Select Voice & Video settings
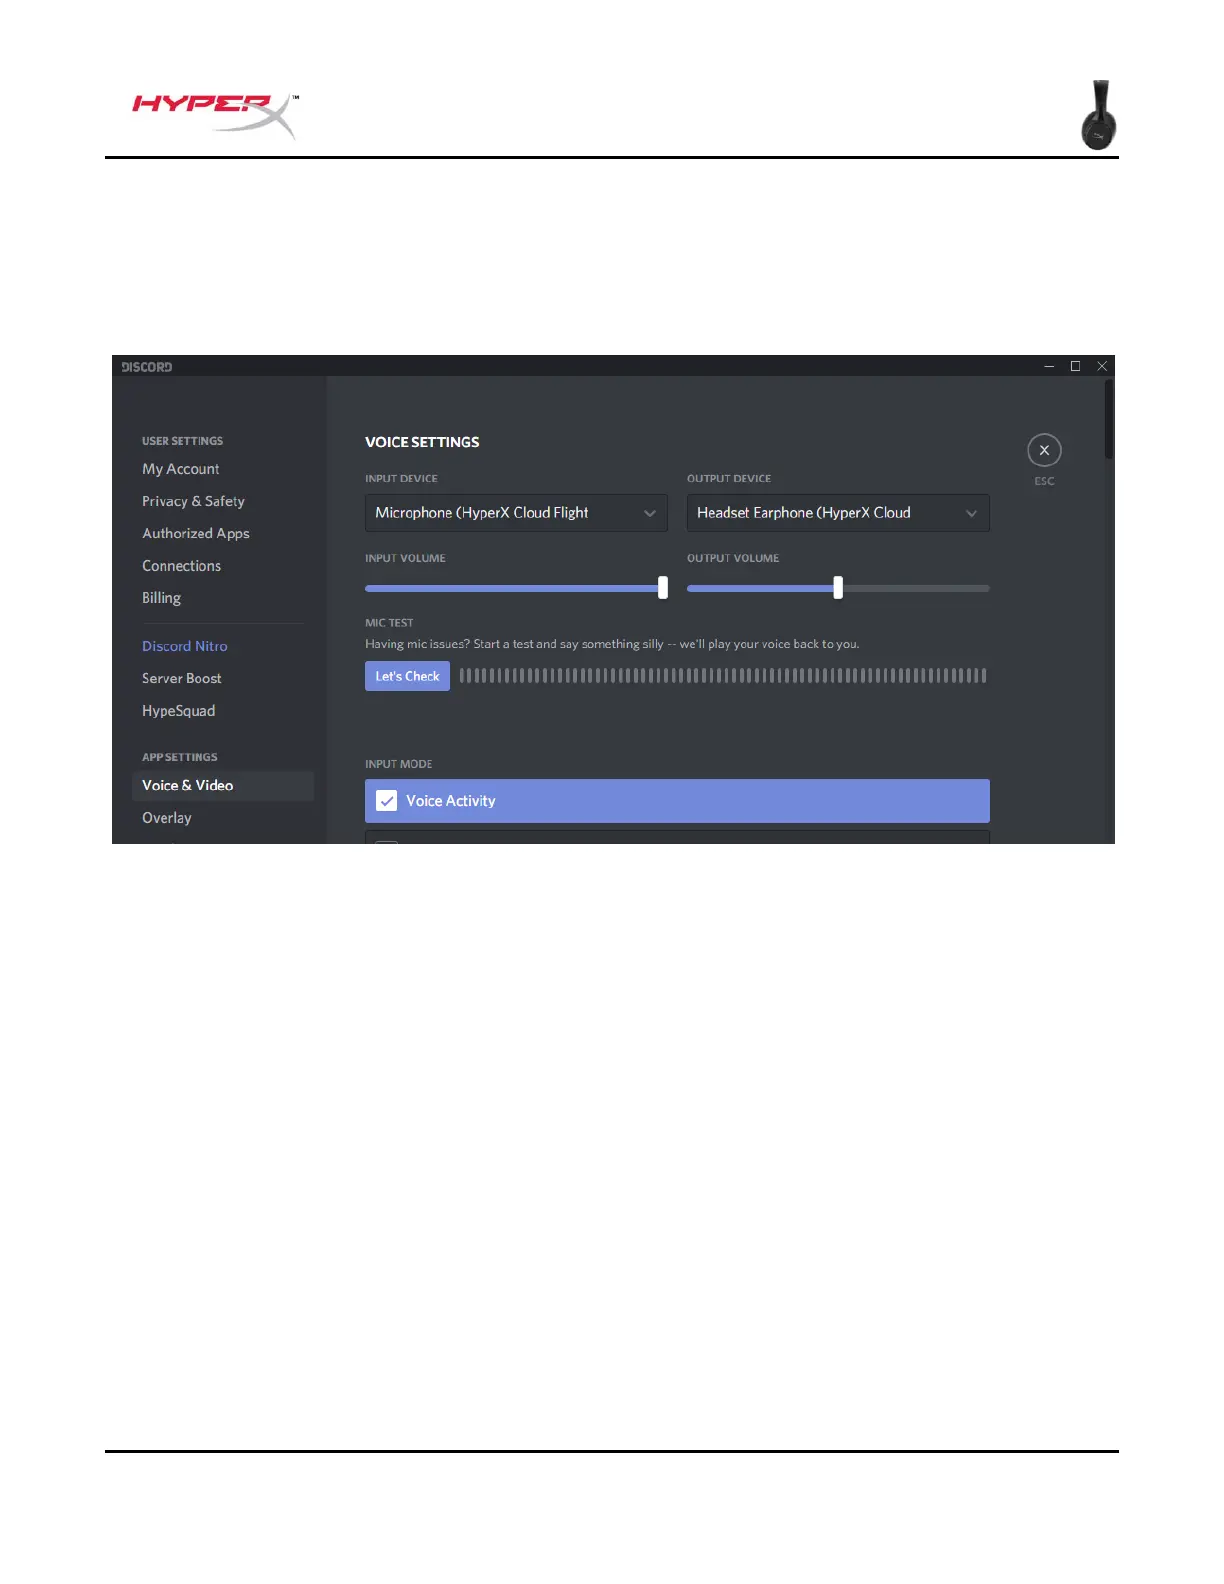This screenshot has height=1584, width=1224. tap(223, 785)
